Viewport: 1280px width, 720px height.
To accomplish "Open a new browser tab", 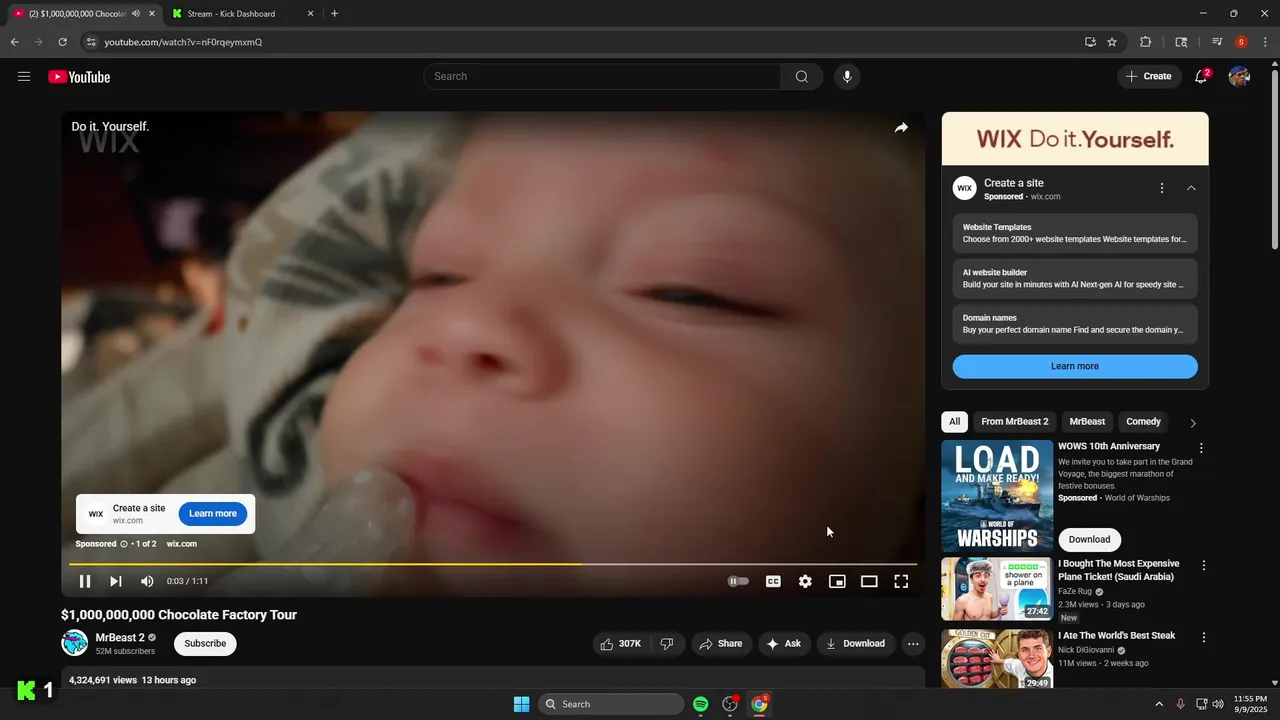I will [334, 14].
